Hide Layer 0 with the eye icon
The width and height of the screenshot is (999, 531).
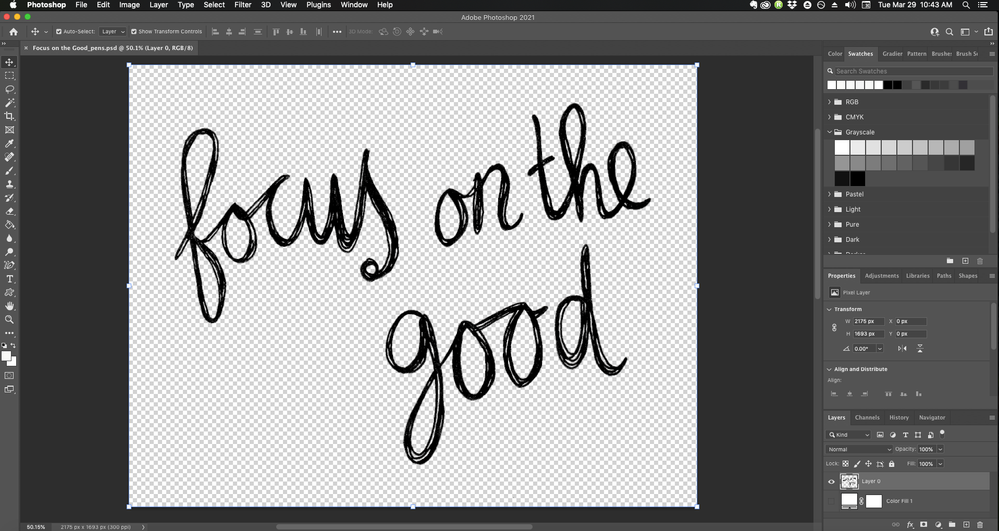pos(831,482)
